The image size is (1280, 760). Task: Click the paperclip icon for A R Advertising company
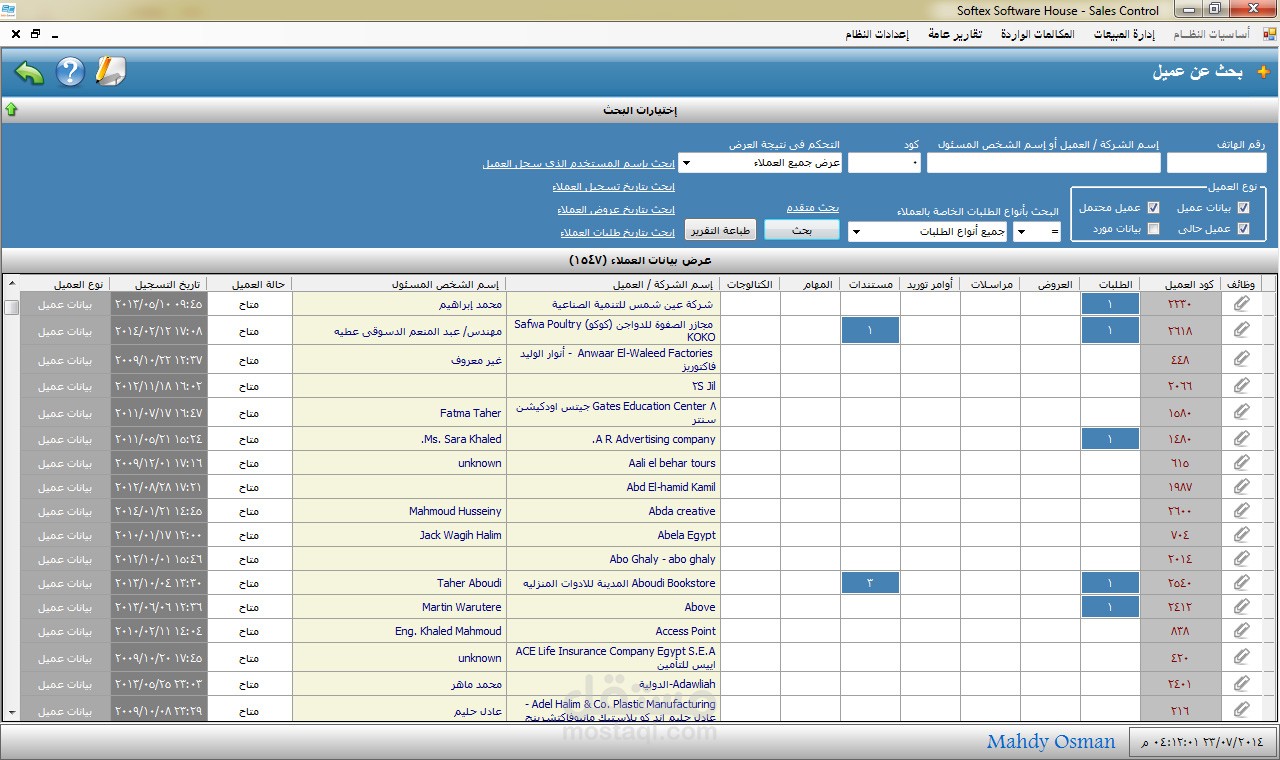coord(1241,438)
